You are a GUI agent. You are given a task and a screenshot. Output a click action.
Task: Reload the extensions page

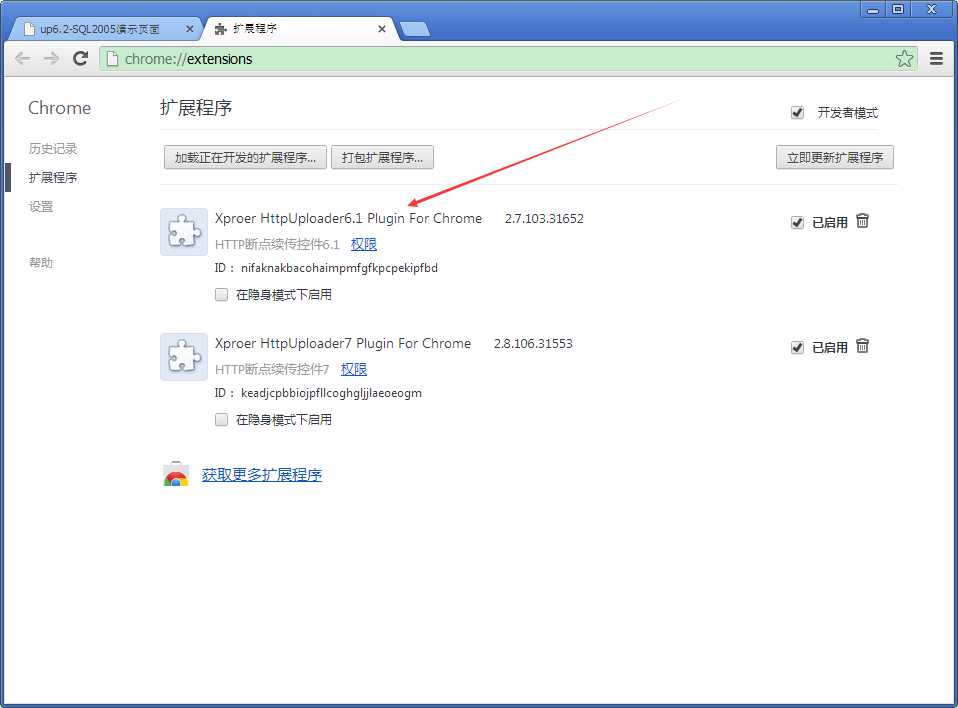click(80, 59)
